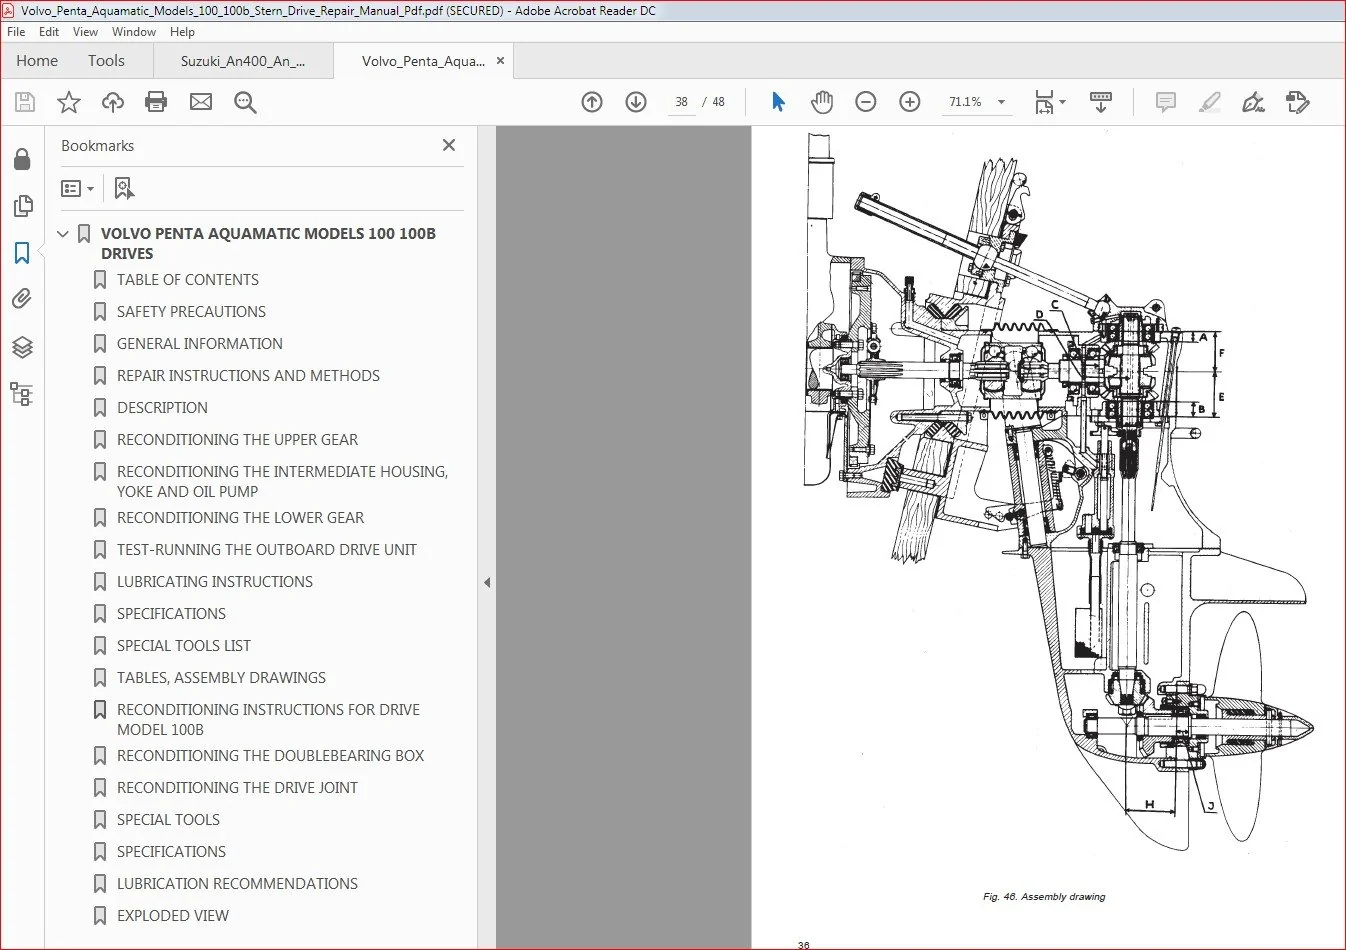Open RECONDITIONING INSTRUCTIONS FOR DRIVE MODEL 100B
This screenshot has height=950, width=1346.
click(x=268, y=720)
